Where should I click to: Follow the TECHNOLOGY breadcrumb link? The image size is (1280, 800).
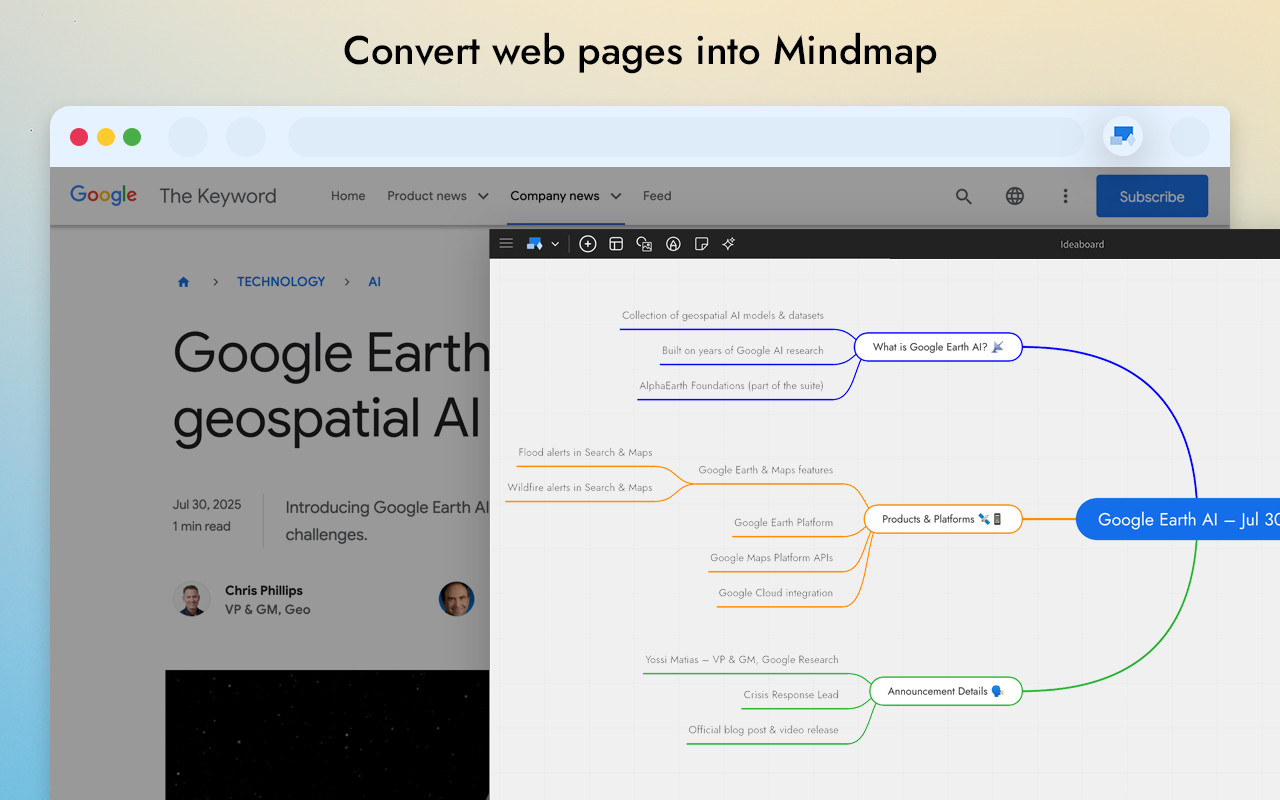click(x=281, y=282)
